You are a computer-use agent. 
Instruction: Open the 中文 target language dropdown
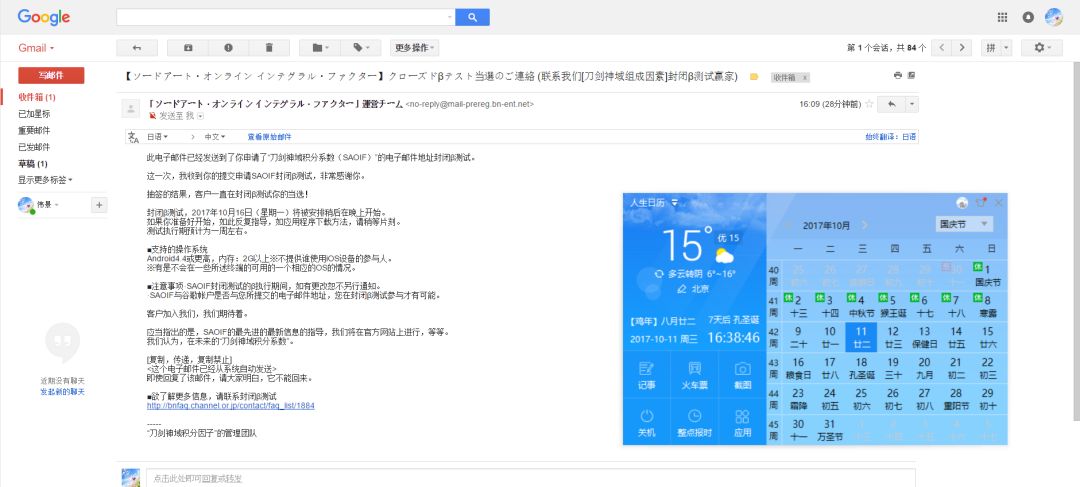click(215, 137)
